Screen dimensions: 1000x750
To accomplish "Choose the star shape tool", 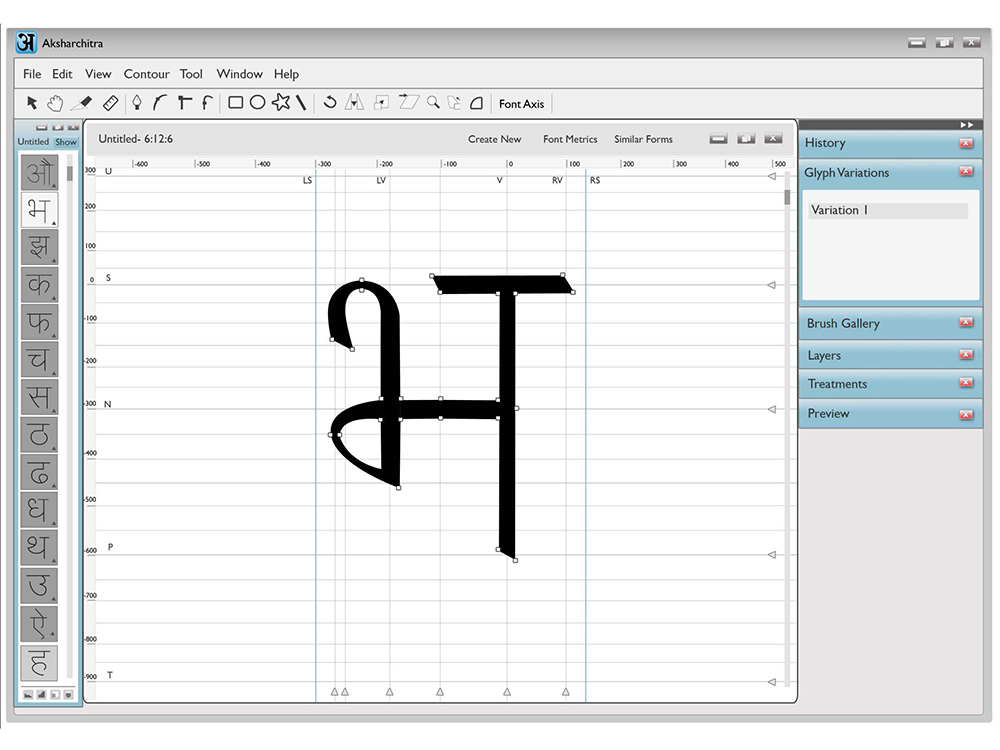I will coord(281,102).
